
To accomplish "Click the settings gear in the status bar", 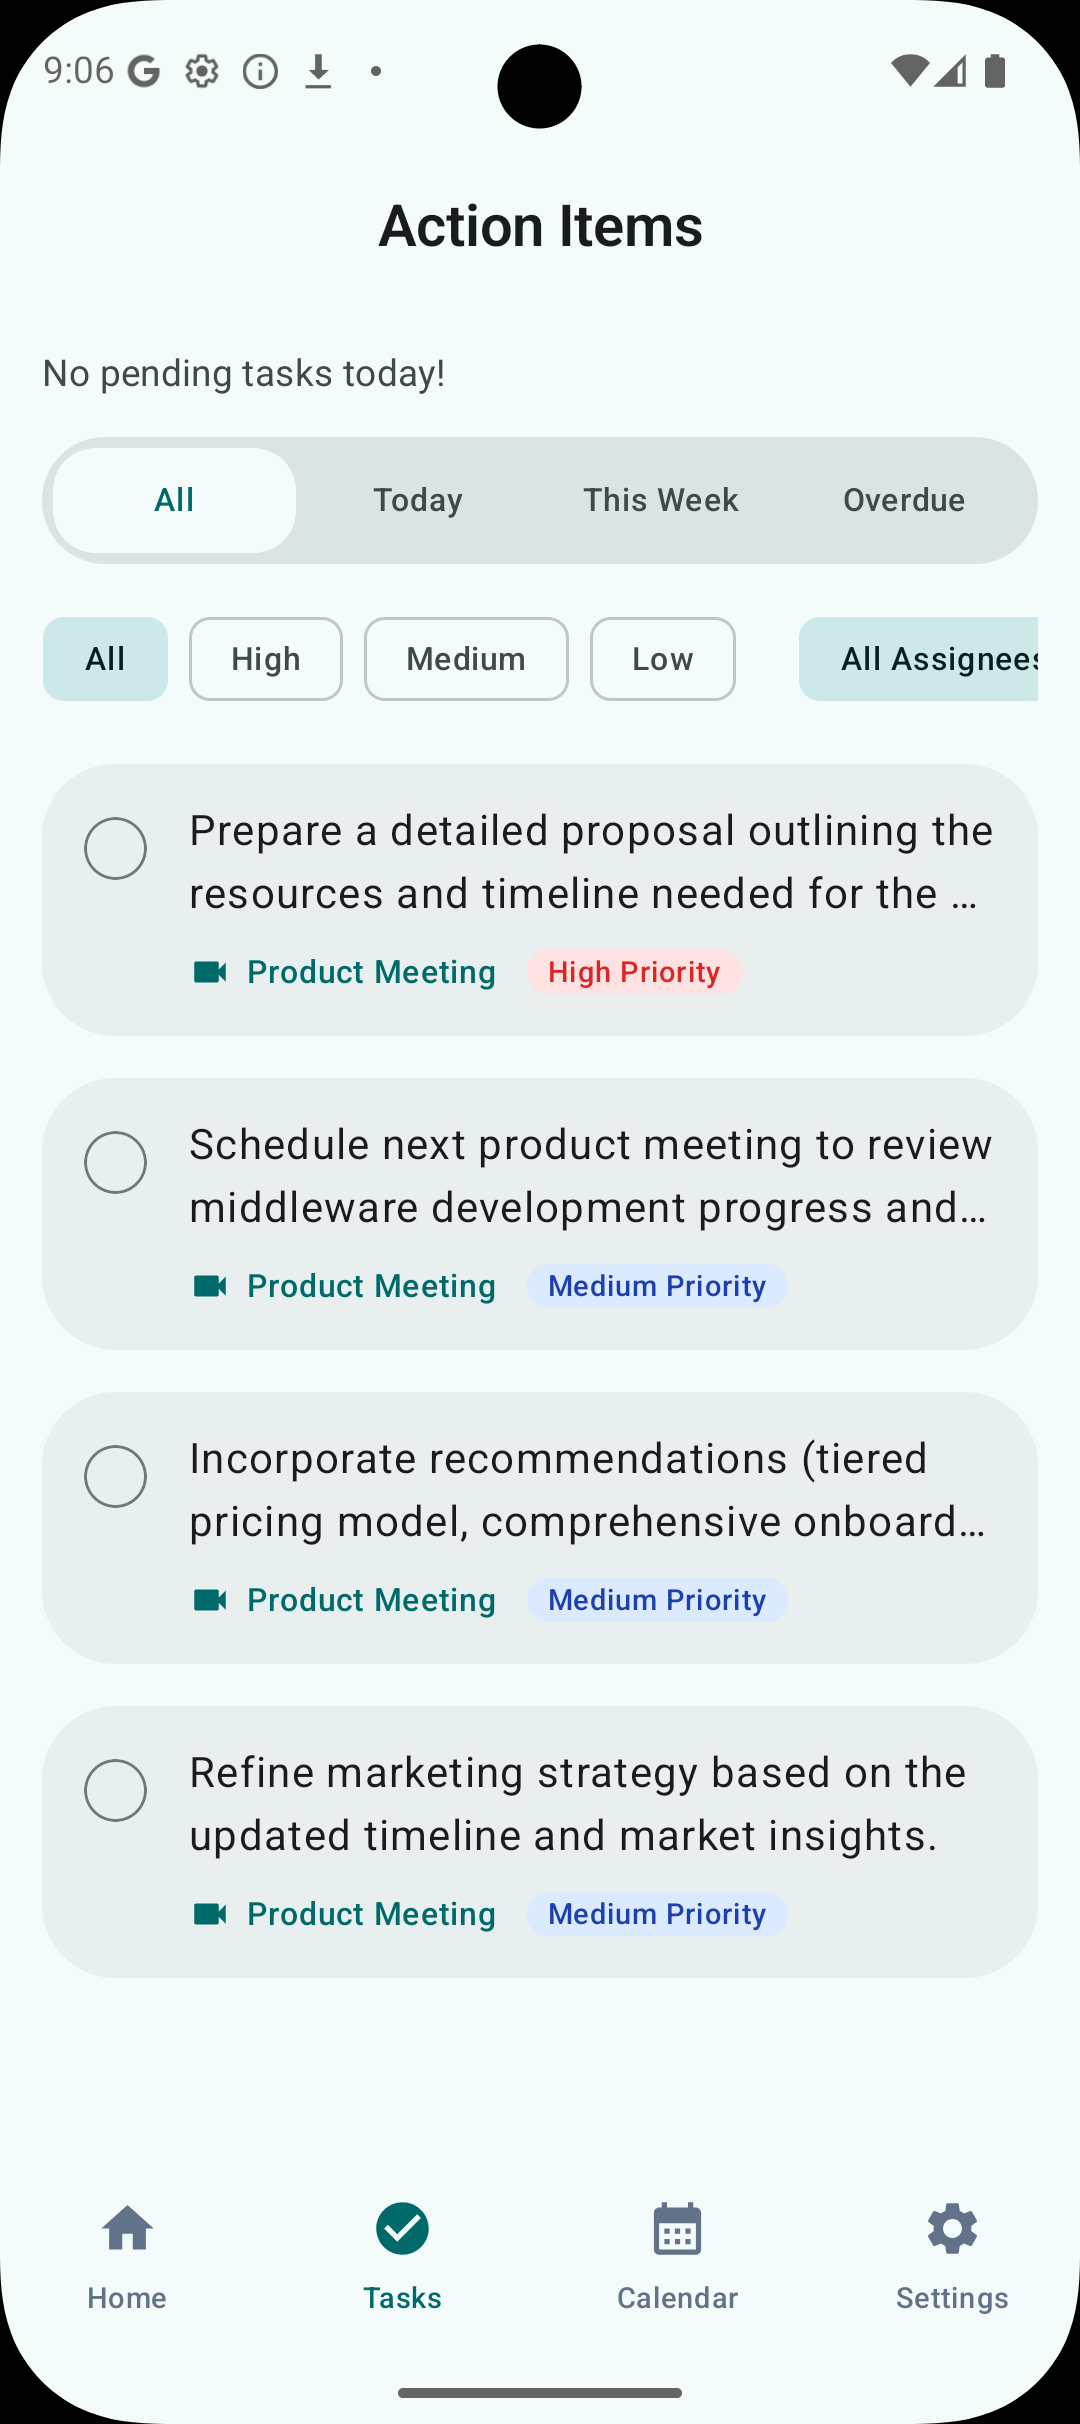I will 201,70.
